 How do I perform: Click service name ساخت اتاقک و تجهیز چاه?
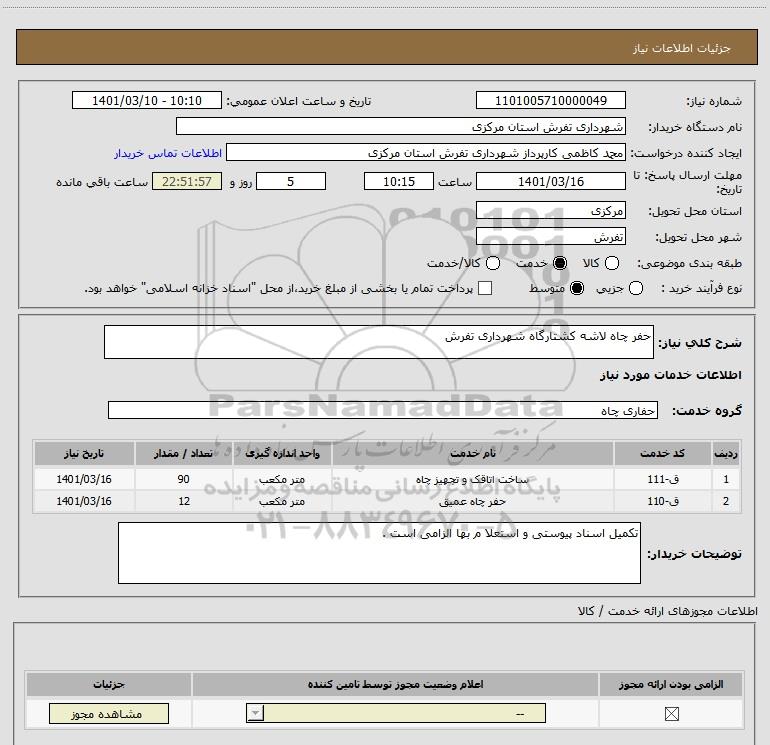pos(472,479)
